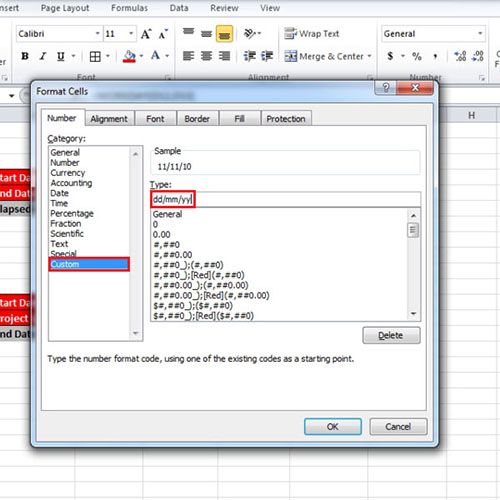Toggle Underline formatting in ribbon
This screenshot has height=500, width=500.
tap(60, 56)
